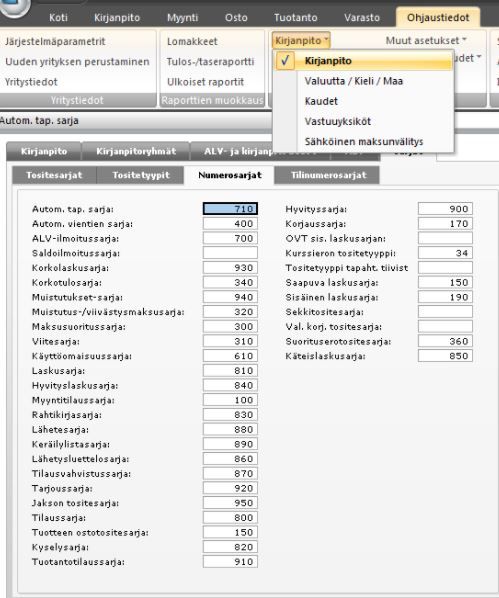Click the Tilaussarja field showing 800
499x598 pixels.
click(230, 517)
